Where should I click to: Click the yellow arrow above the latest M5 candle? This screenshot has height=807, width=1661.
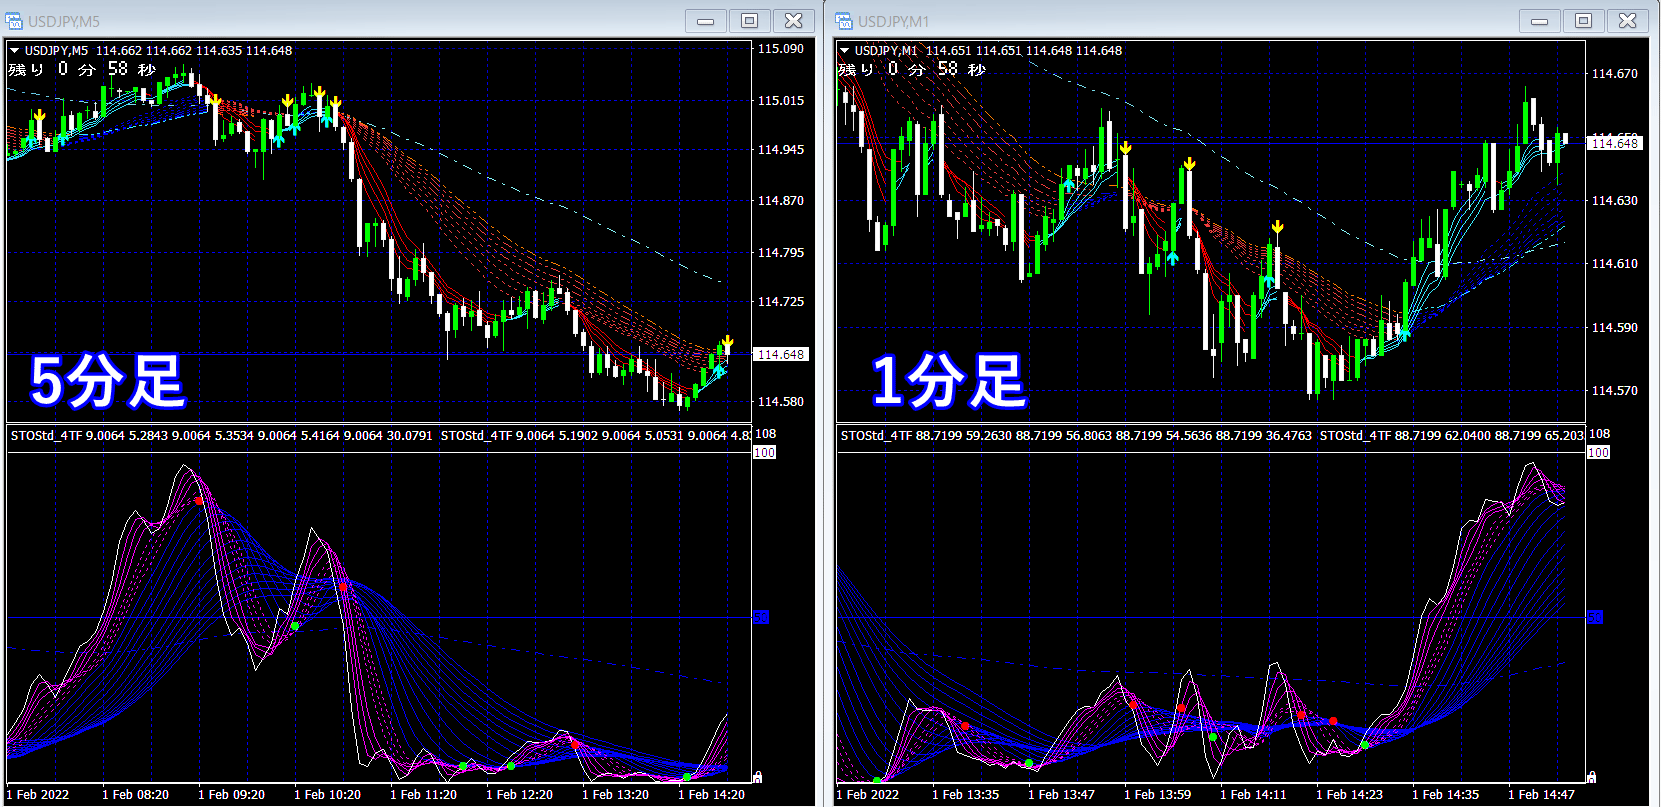click(727, 342)
